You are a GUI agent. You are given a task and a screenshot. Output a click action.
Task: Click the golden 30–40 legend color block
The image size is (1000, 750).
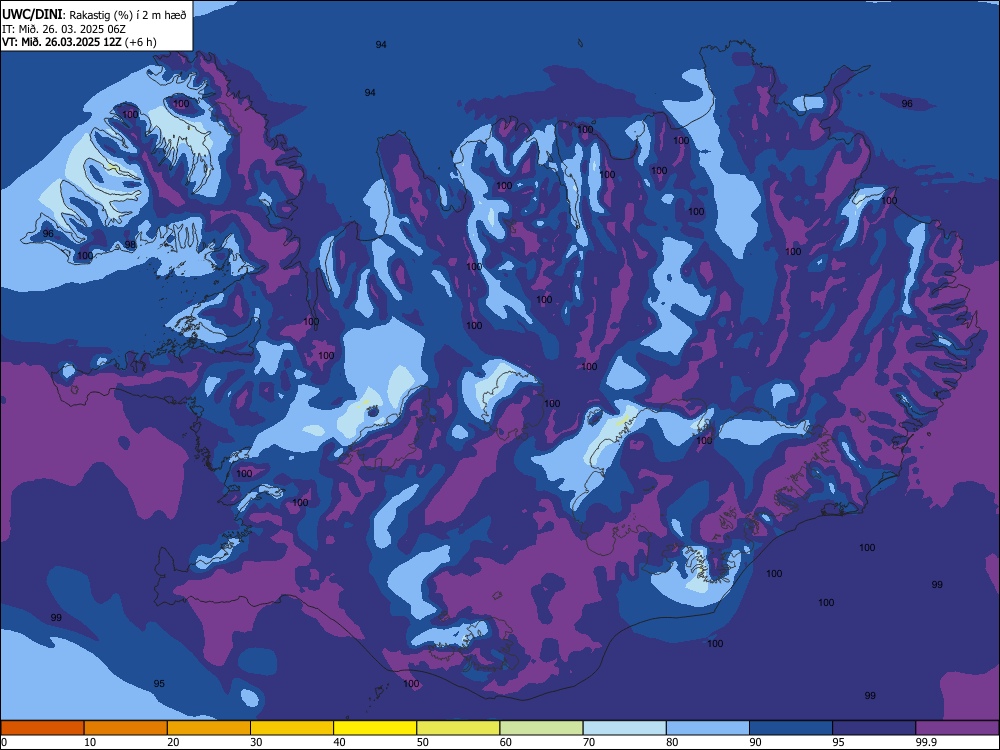click(292, 728)
